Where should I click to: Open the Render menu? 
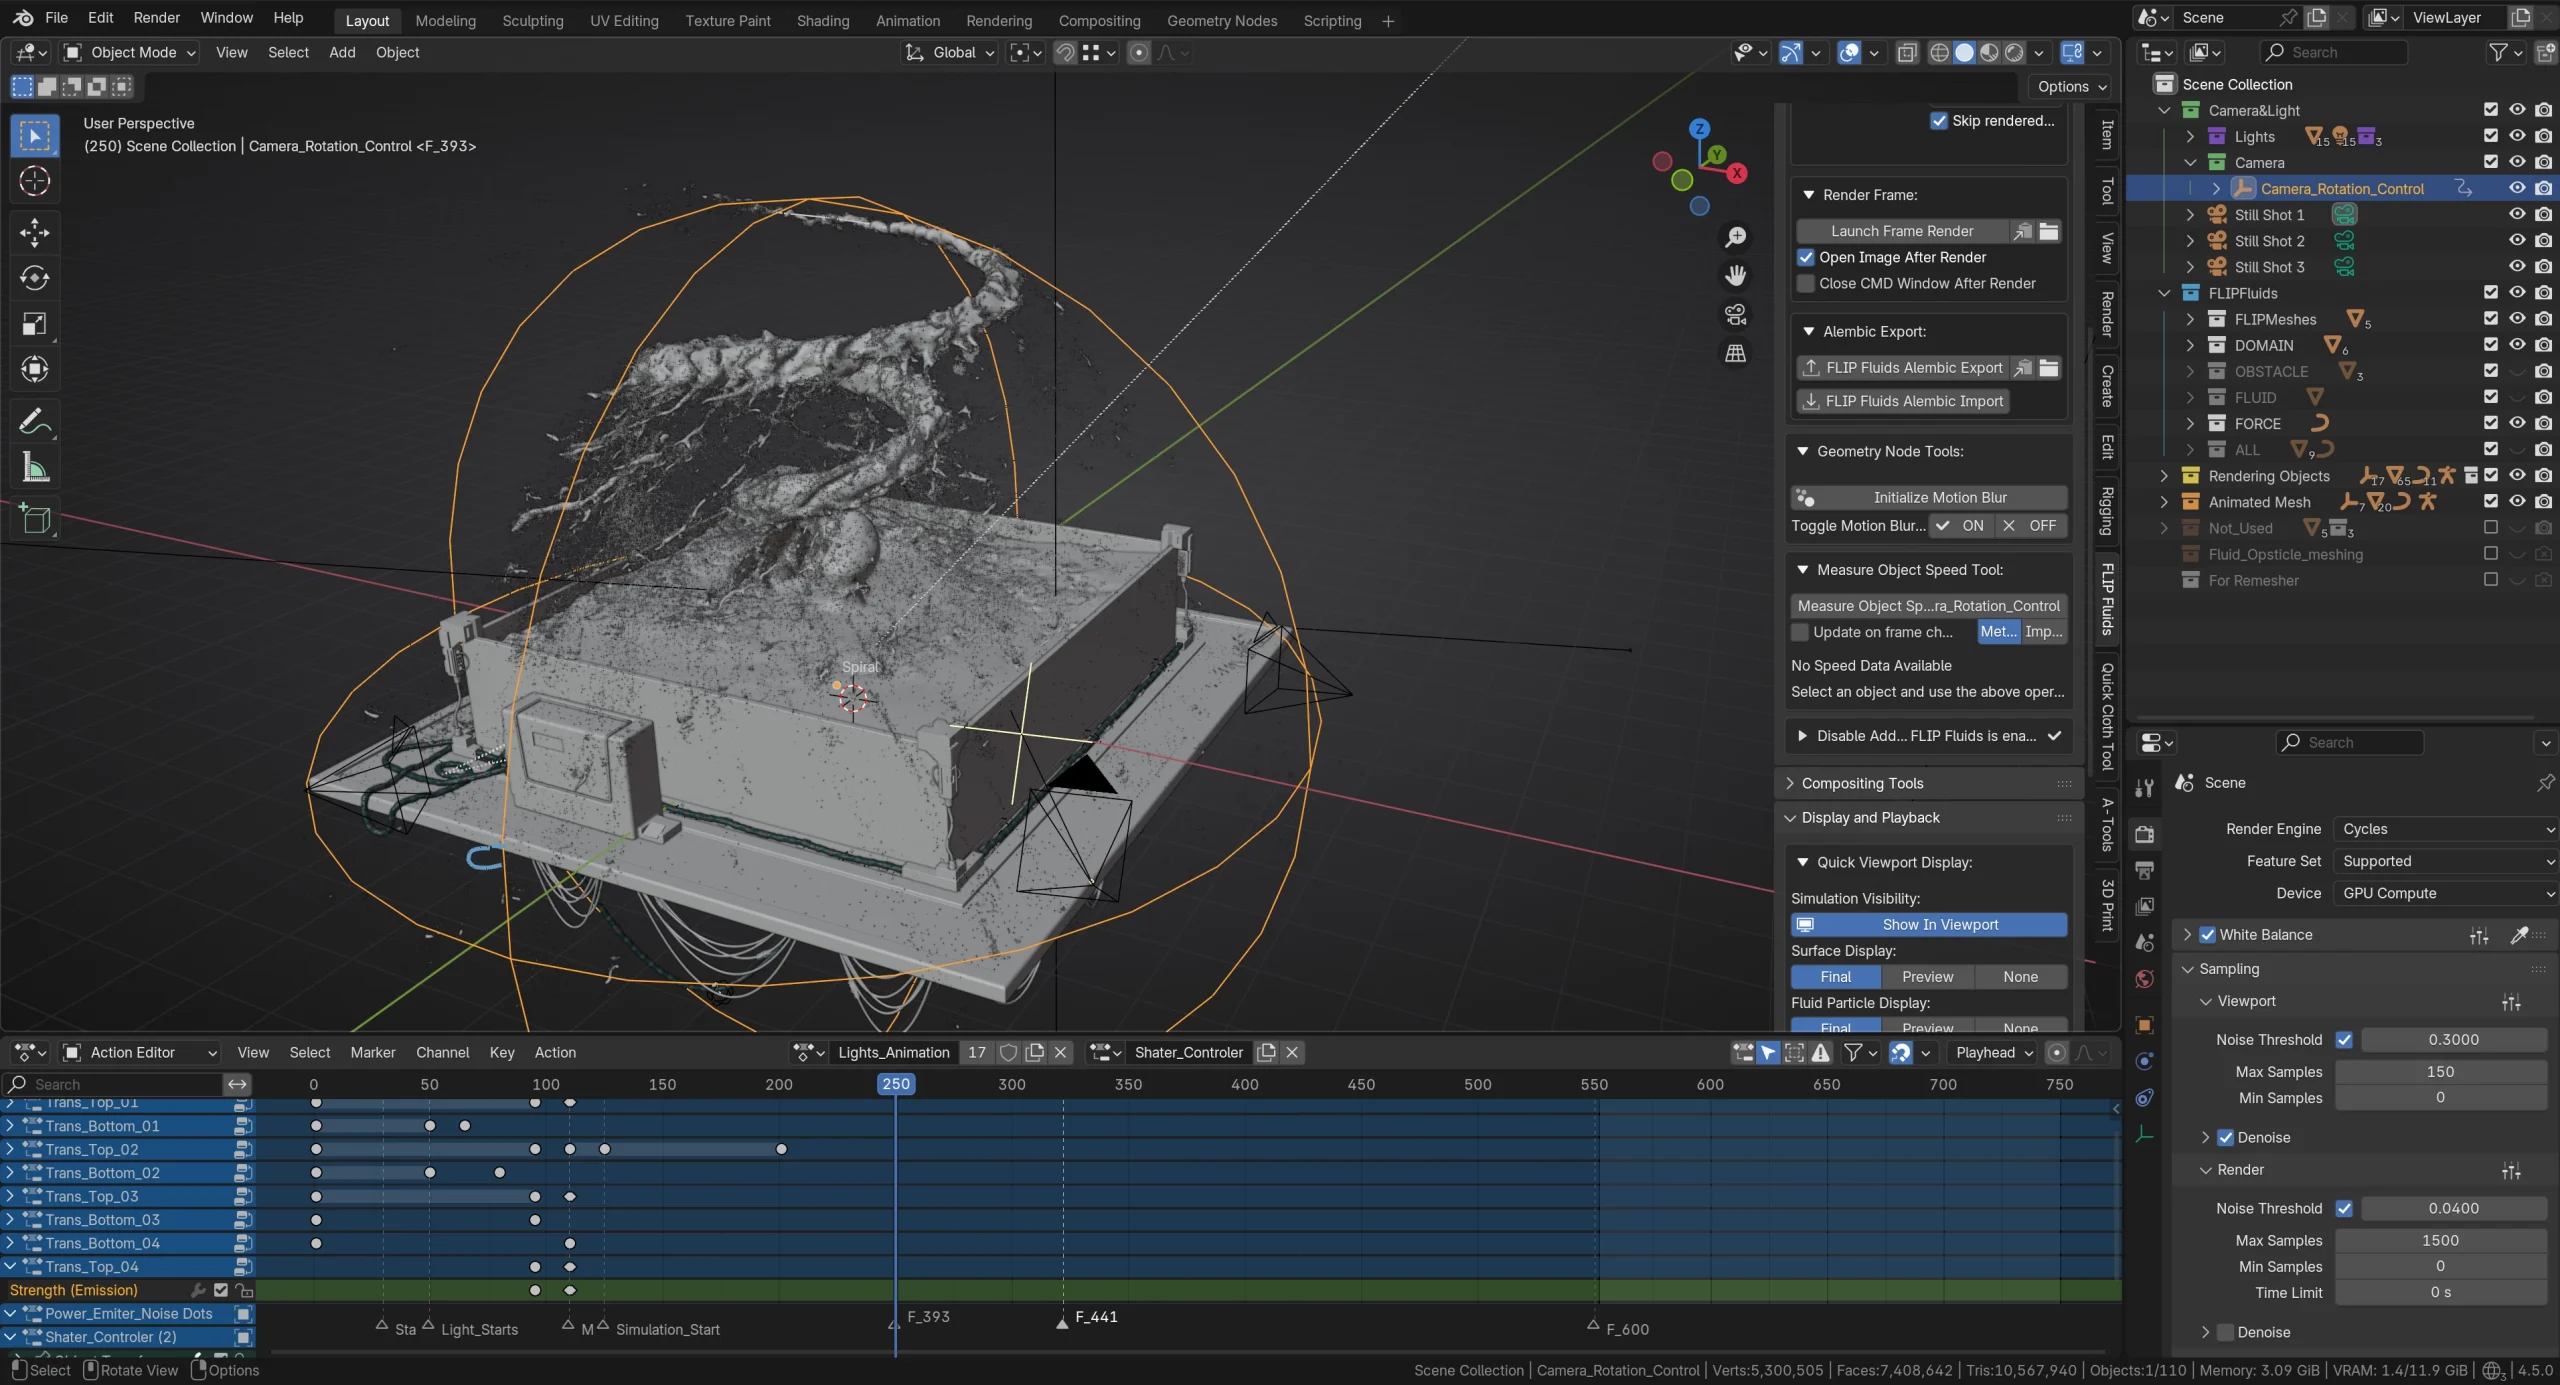pyautogui.click(x=155, y=17)
